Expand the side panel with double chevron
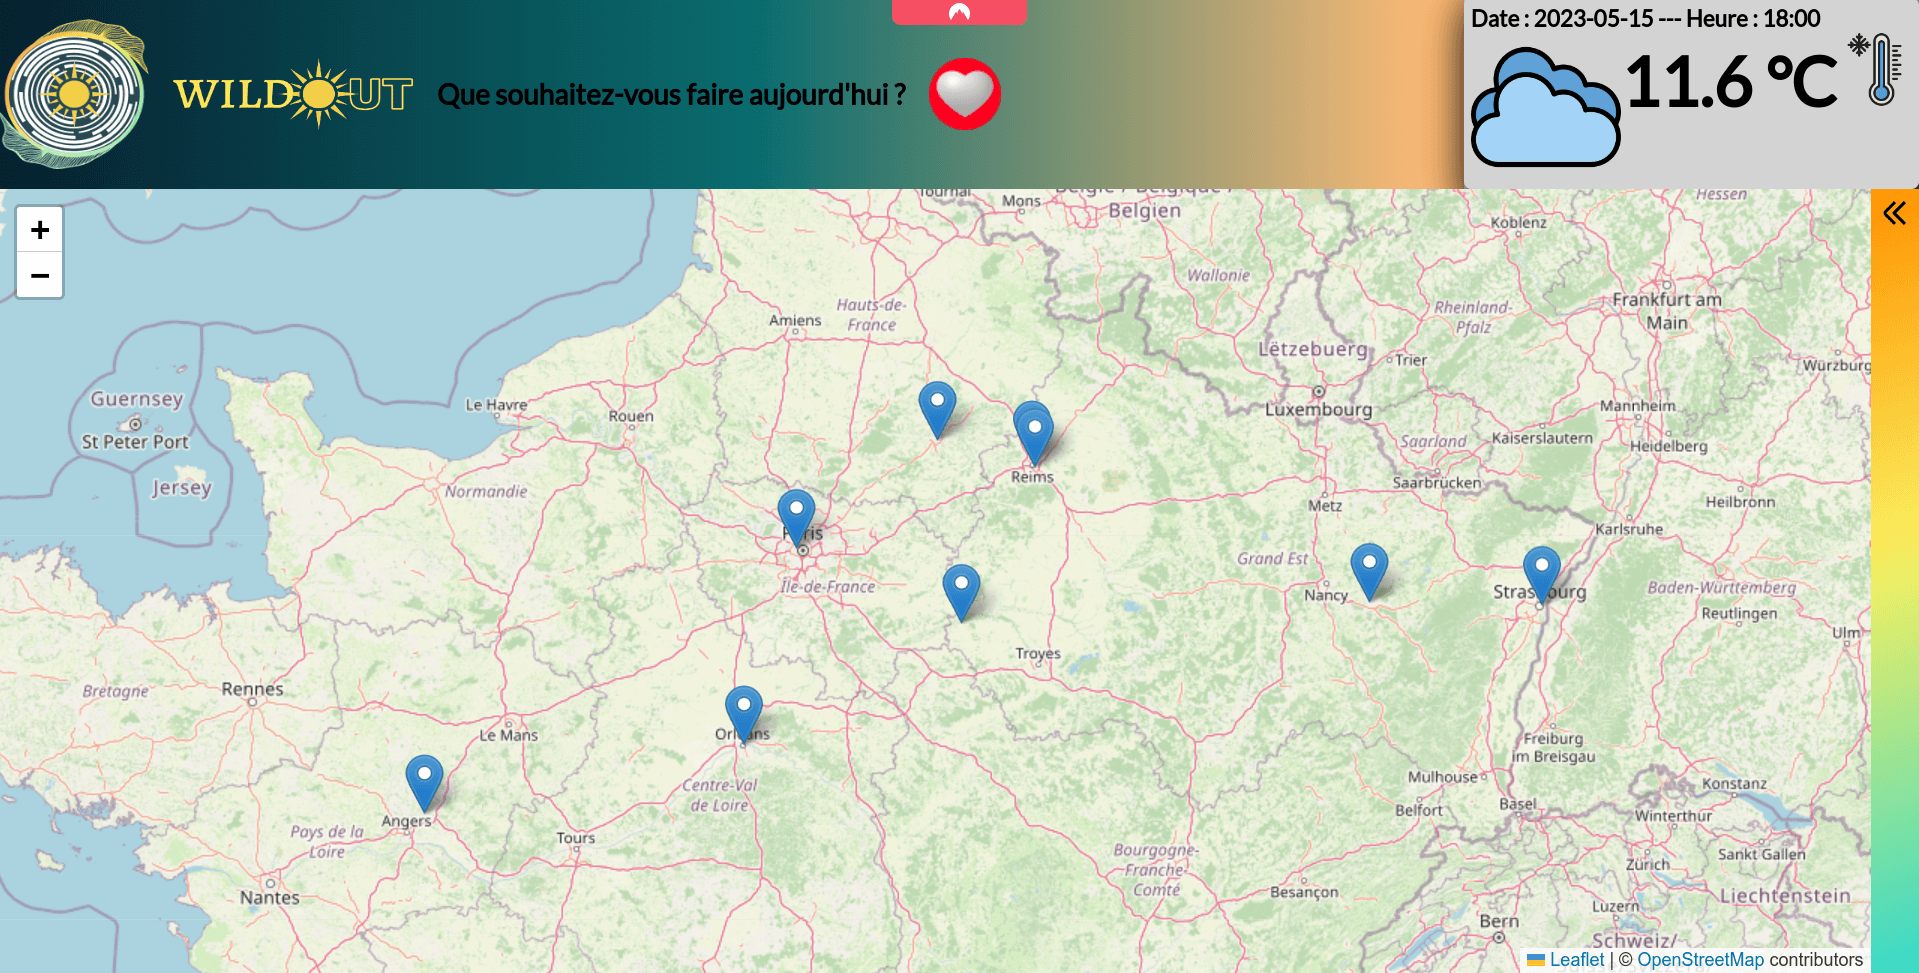This screenshot has width=1919, height=973. coord(1894,213)
